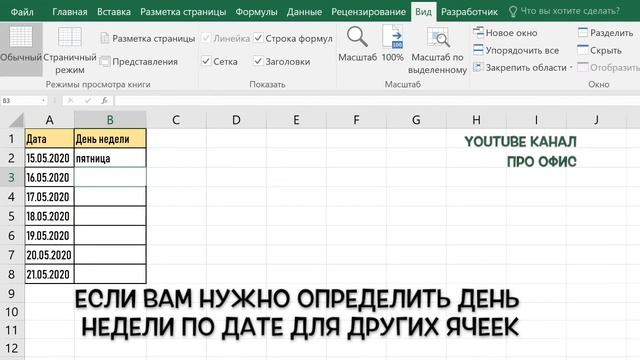Switch to the Главная tab

(70, 11)
